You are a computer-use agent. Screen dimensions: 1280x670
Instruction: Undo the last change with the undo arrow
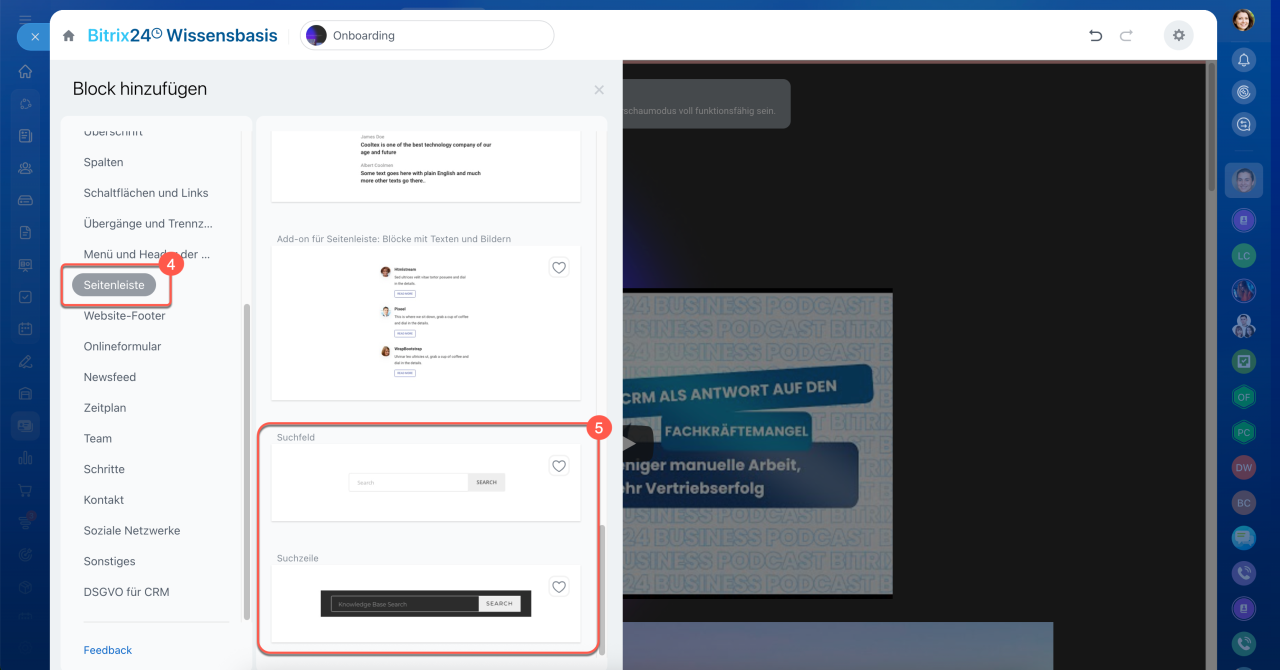(x=1095, y=36)
